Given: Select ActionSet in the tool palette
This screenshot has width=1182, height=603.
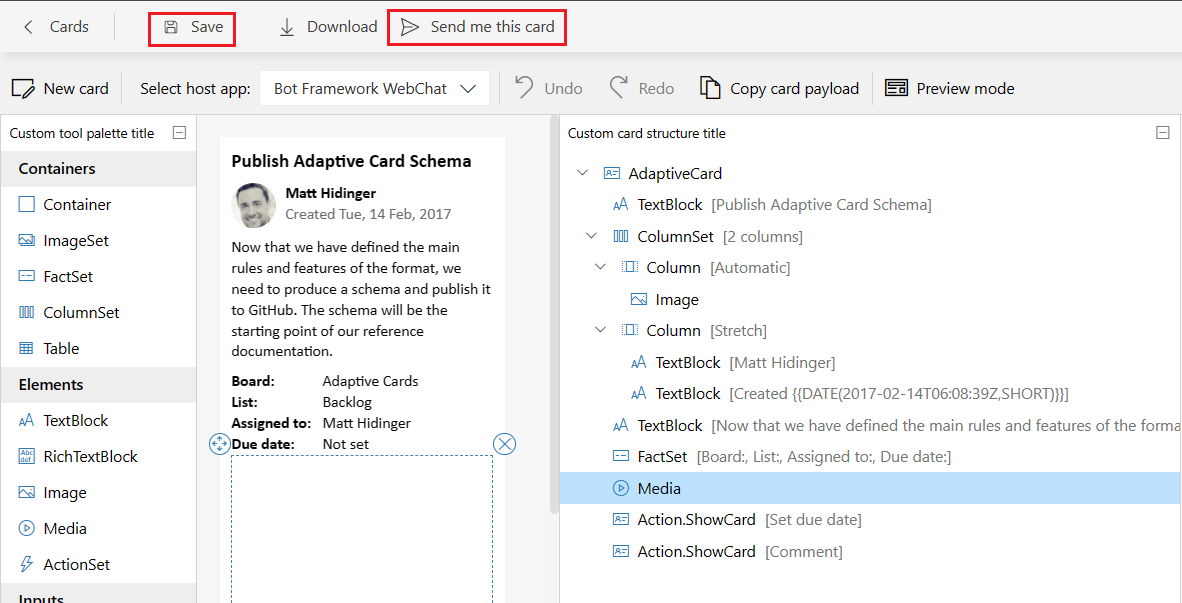Looking at the screenshot, I should pos(98,565).
